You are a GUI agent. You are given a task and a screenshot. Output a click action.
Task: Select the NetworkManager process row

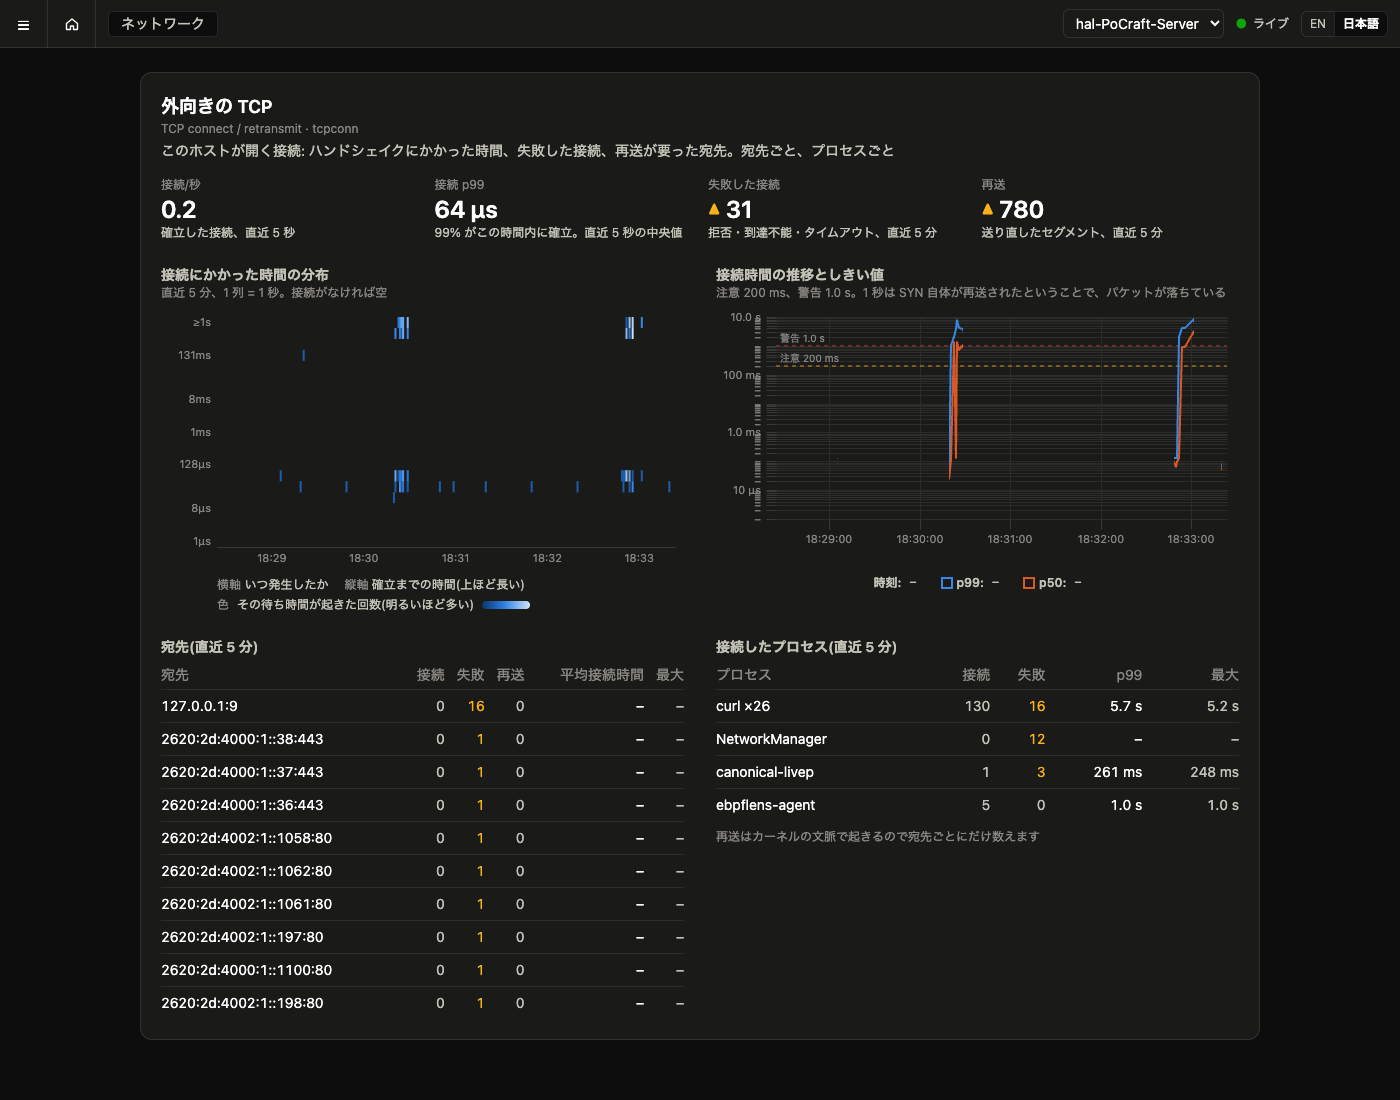(977, 739)
